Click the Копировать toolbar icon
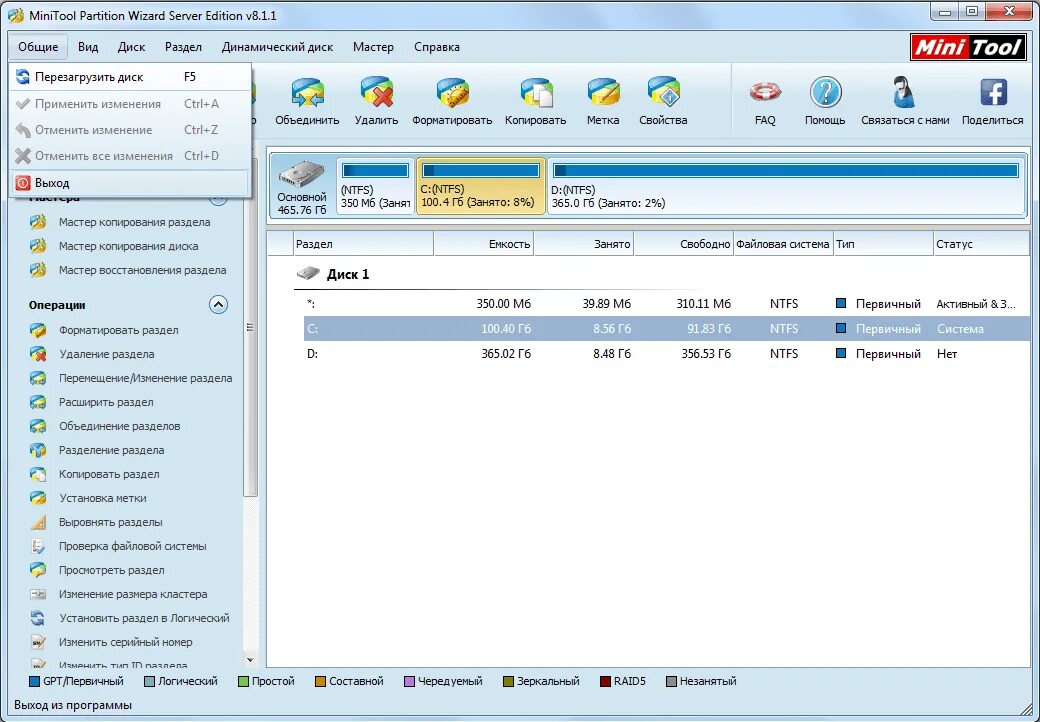Viewport: 1040px width, 722px height. pos(535,93)
